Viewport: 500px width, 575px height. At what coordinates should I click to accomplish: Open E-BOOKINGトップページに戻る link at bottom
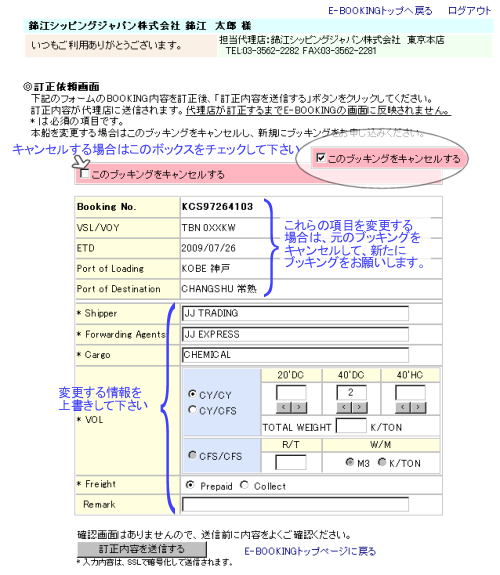point(310,551)
